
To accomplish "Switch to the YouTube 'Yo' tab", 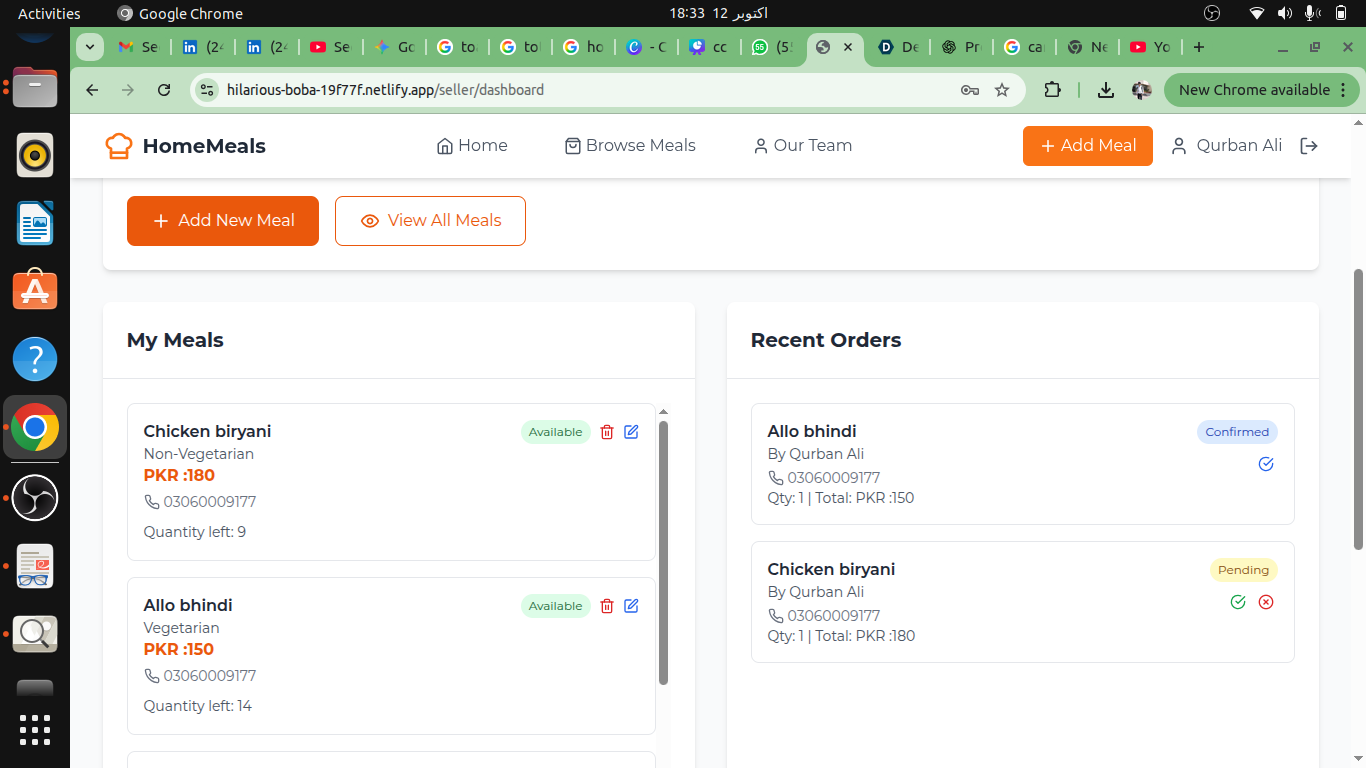I will [1150, 47].
